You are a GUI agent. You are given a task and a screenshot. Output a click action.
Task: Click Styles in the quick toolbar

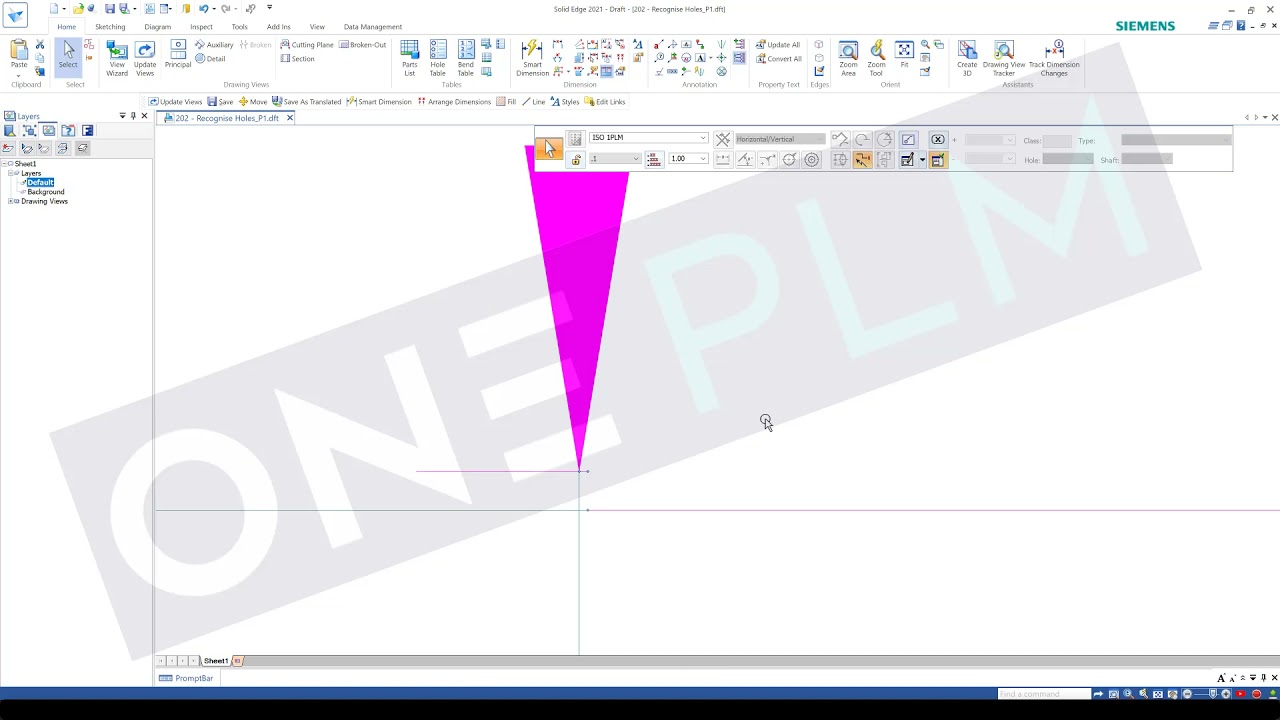pyautogui.click(x=565, y=102)
